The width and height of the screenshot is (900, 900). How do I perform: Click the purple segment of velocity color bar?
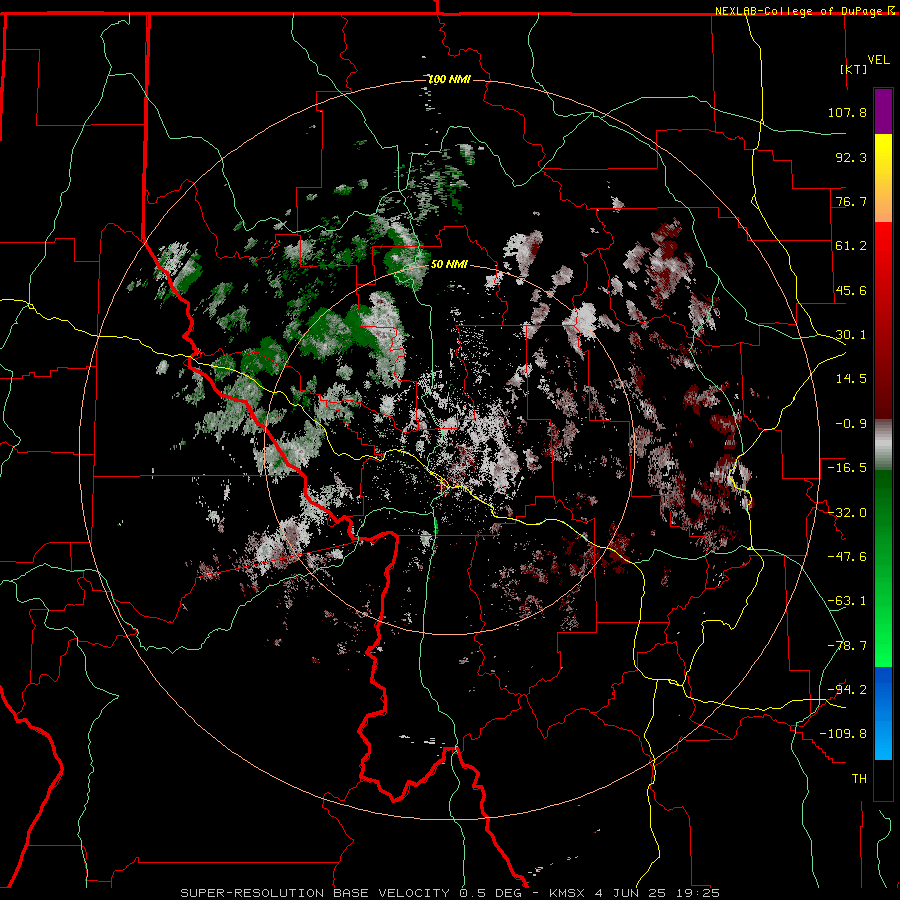tap(883, 111)
